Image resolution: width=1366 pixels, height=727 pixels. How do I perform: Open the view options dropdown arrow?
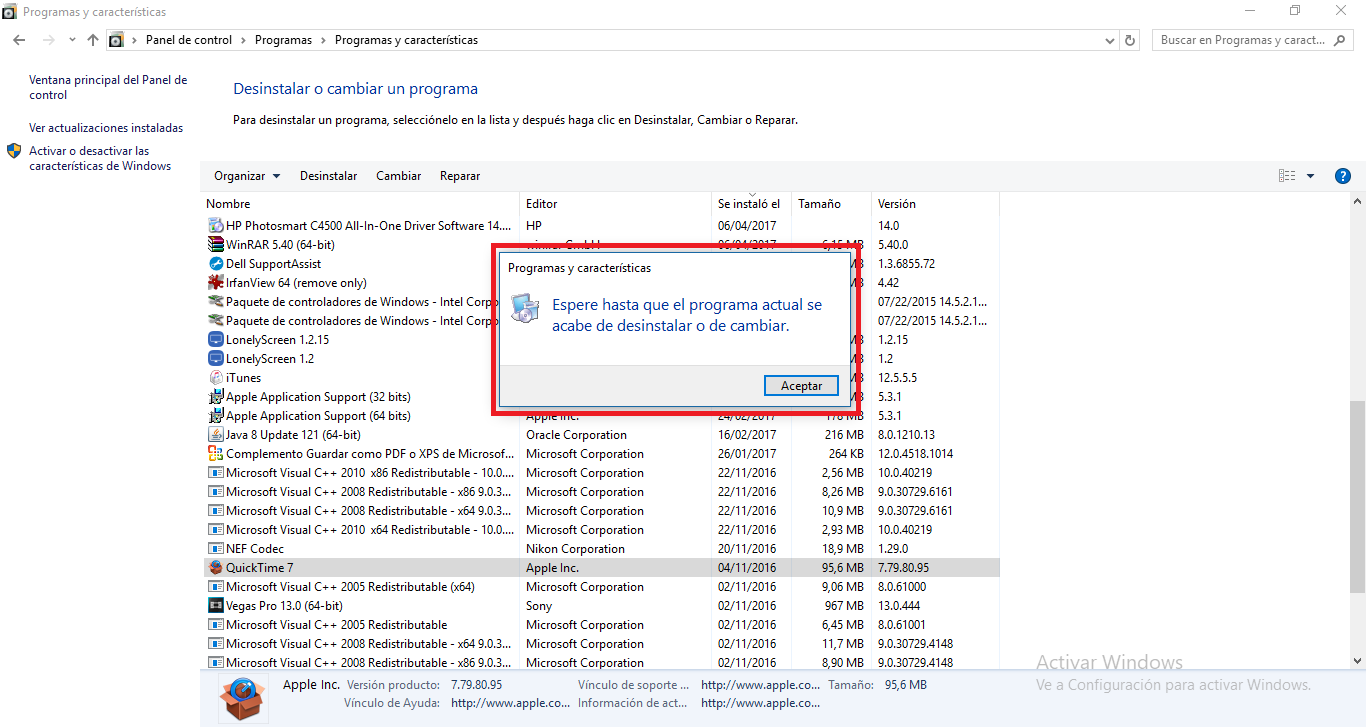click(x=1311, y=176)
